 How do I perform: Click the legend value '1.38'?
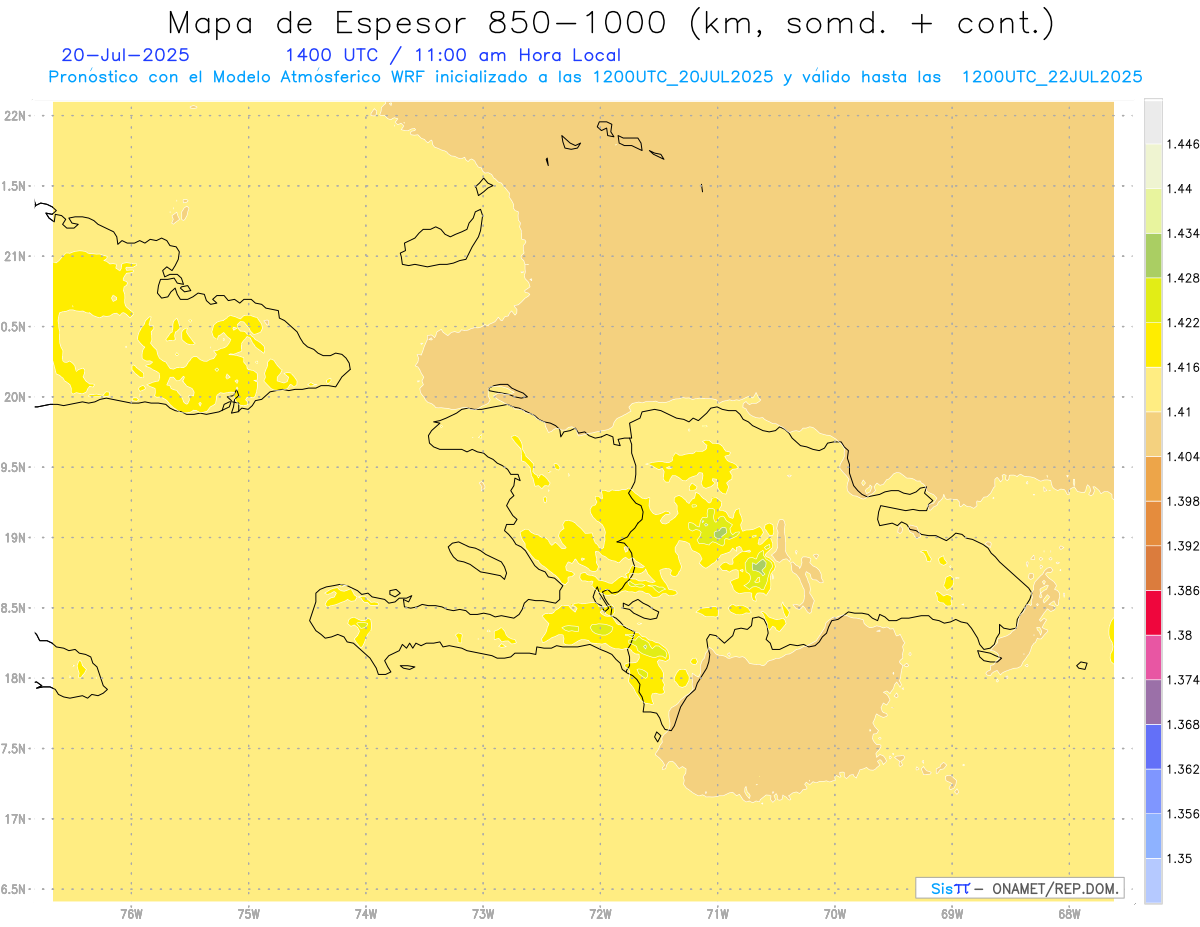click(1180, 635)
